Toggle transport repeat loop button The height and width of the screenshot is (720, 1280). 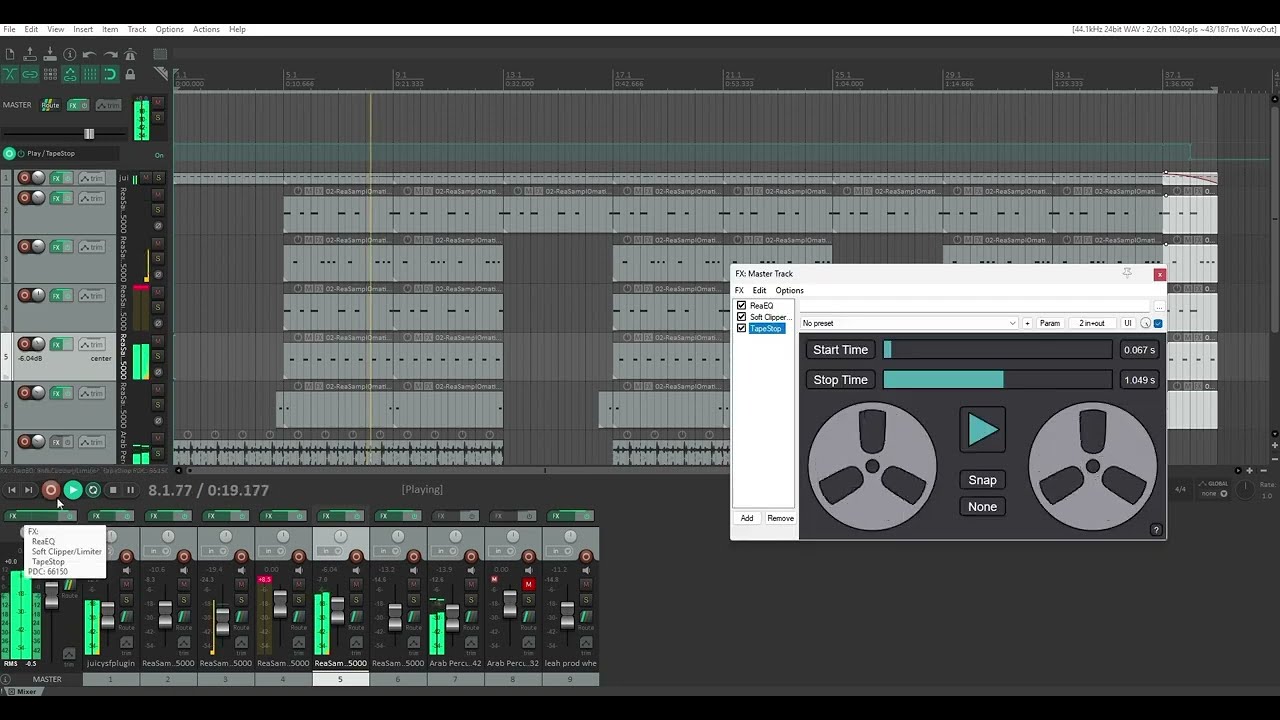(93, 490)
